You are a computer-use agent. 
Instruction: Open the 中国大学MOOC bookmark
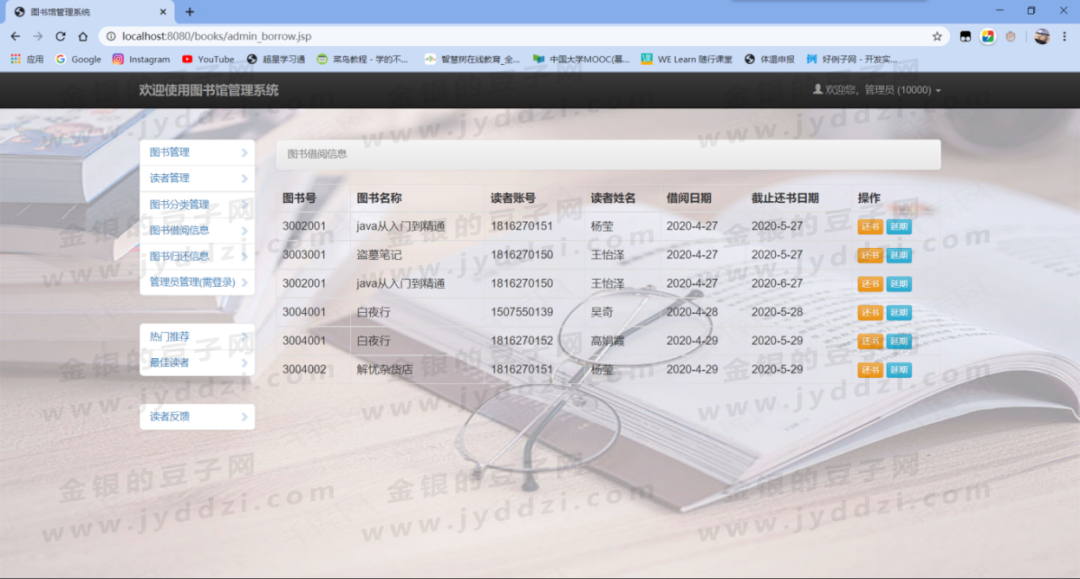(x=581, y=59)
